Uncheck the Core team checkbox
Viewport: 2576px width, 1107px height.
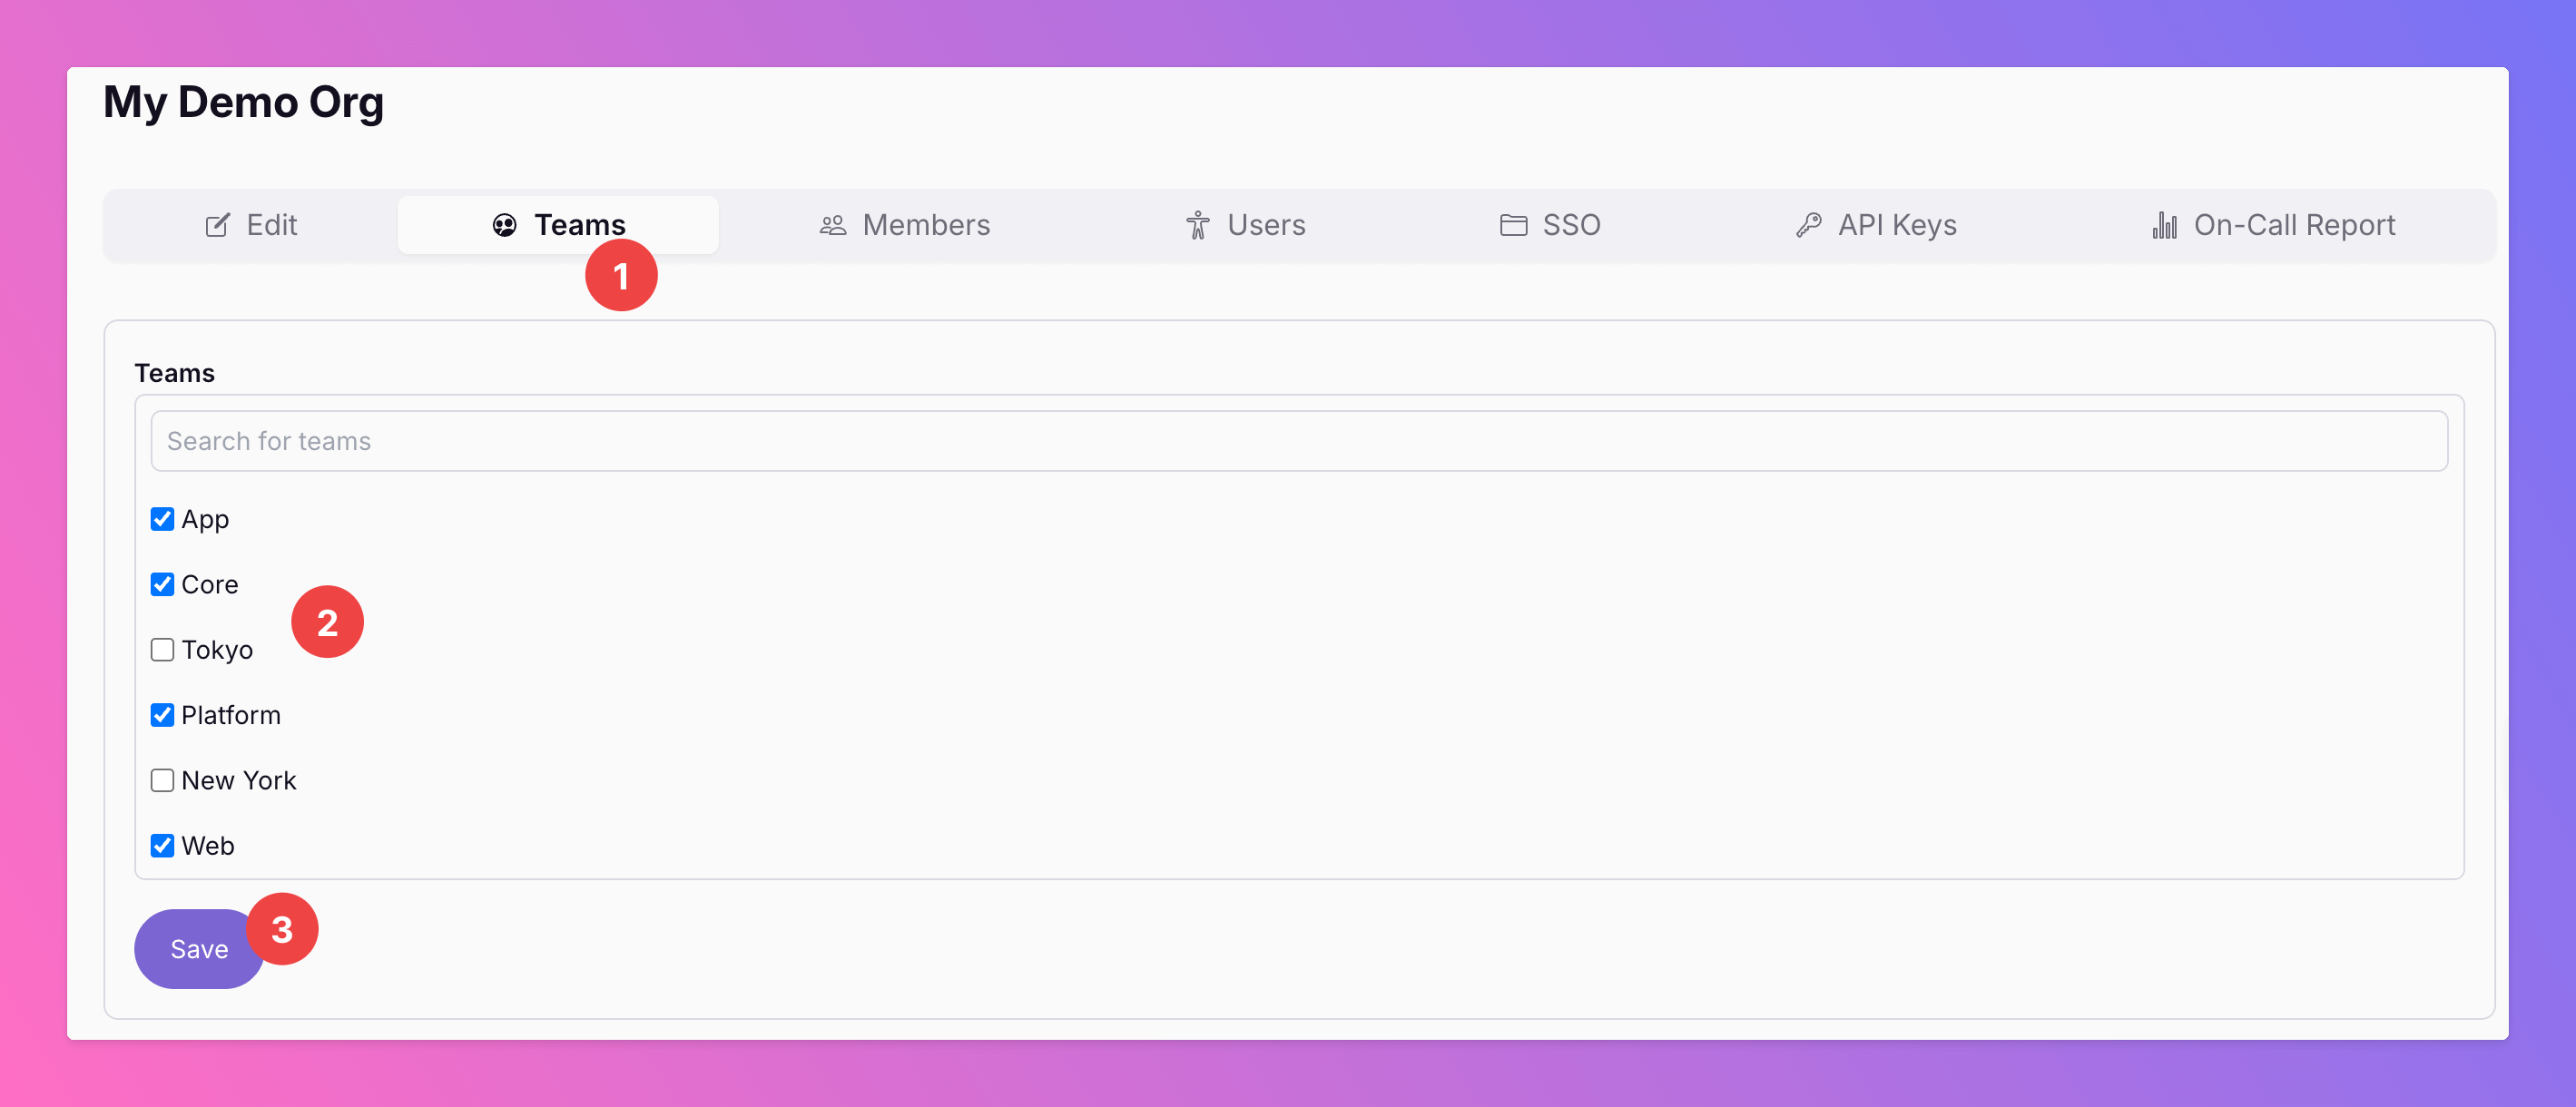[162, 584]
